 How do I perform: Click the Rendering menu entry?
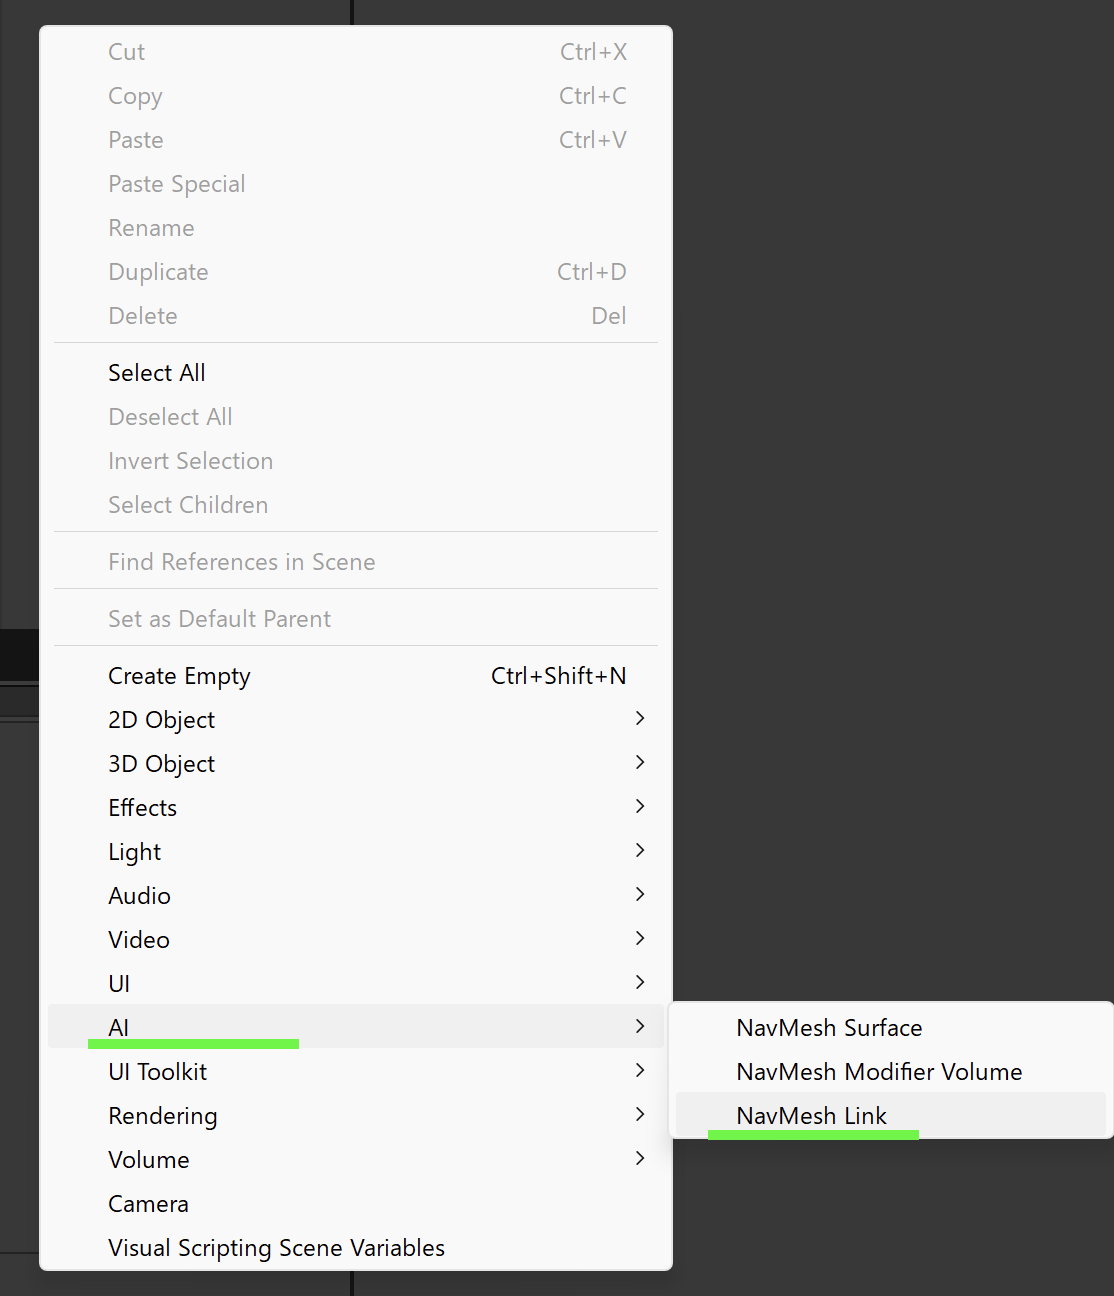pyautogui.click(x=163, y=1116)
